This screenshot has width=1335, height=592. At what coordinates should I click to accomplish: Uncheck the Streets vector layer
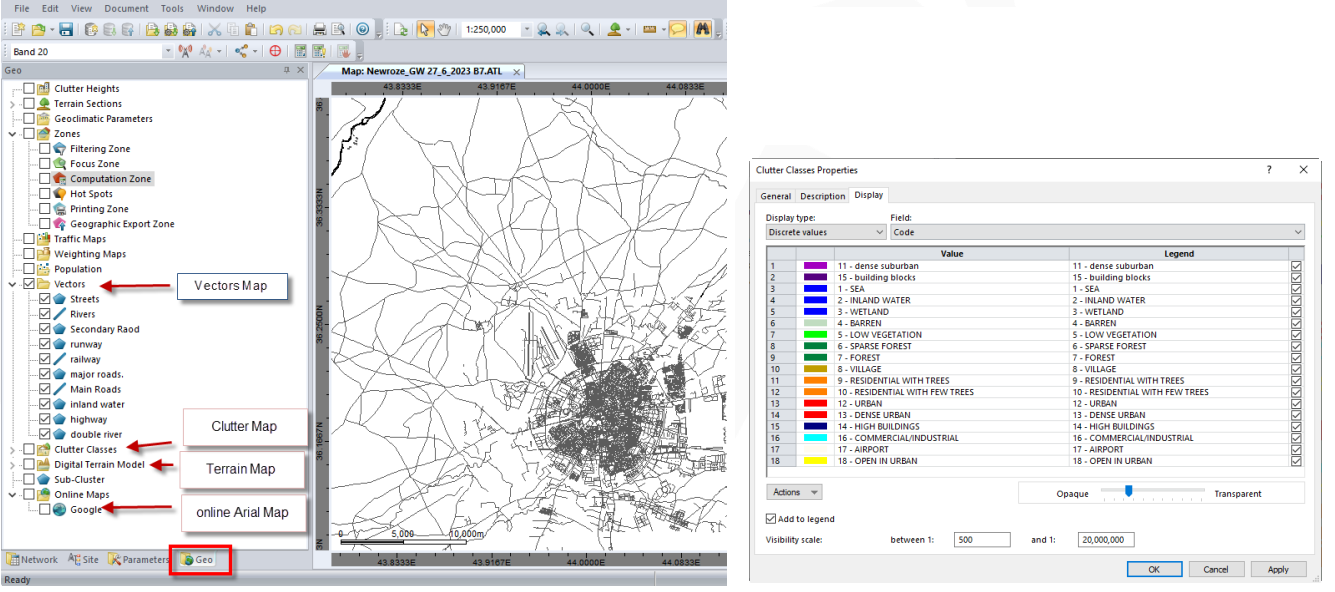pyautogui.click(x=44, y=299)
